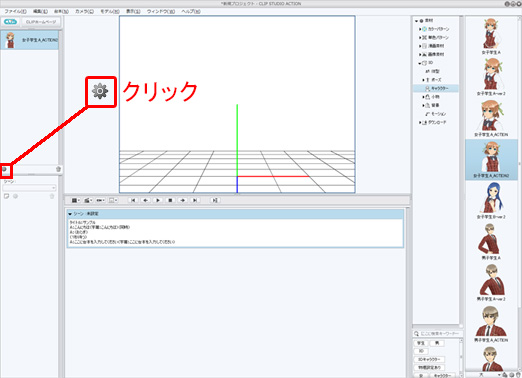Click the CLIPホームページ button
Image resolution: width=522 pixels, height=378 pixels.
pyautogui.click(x=41, y=22)
